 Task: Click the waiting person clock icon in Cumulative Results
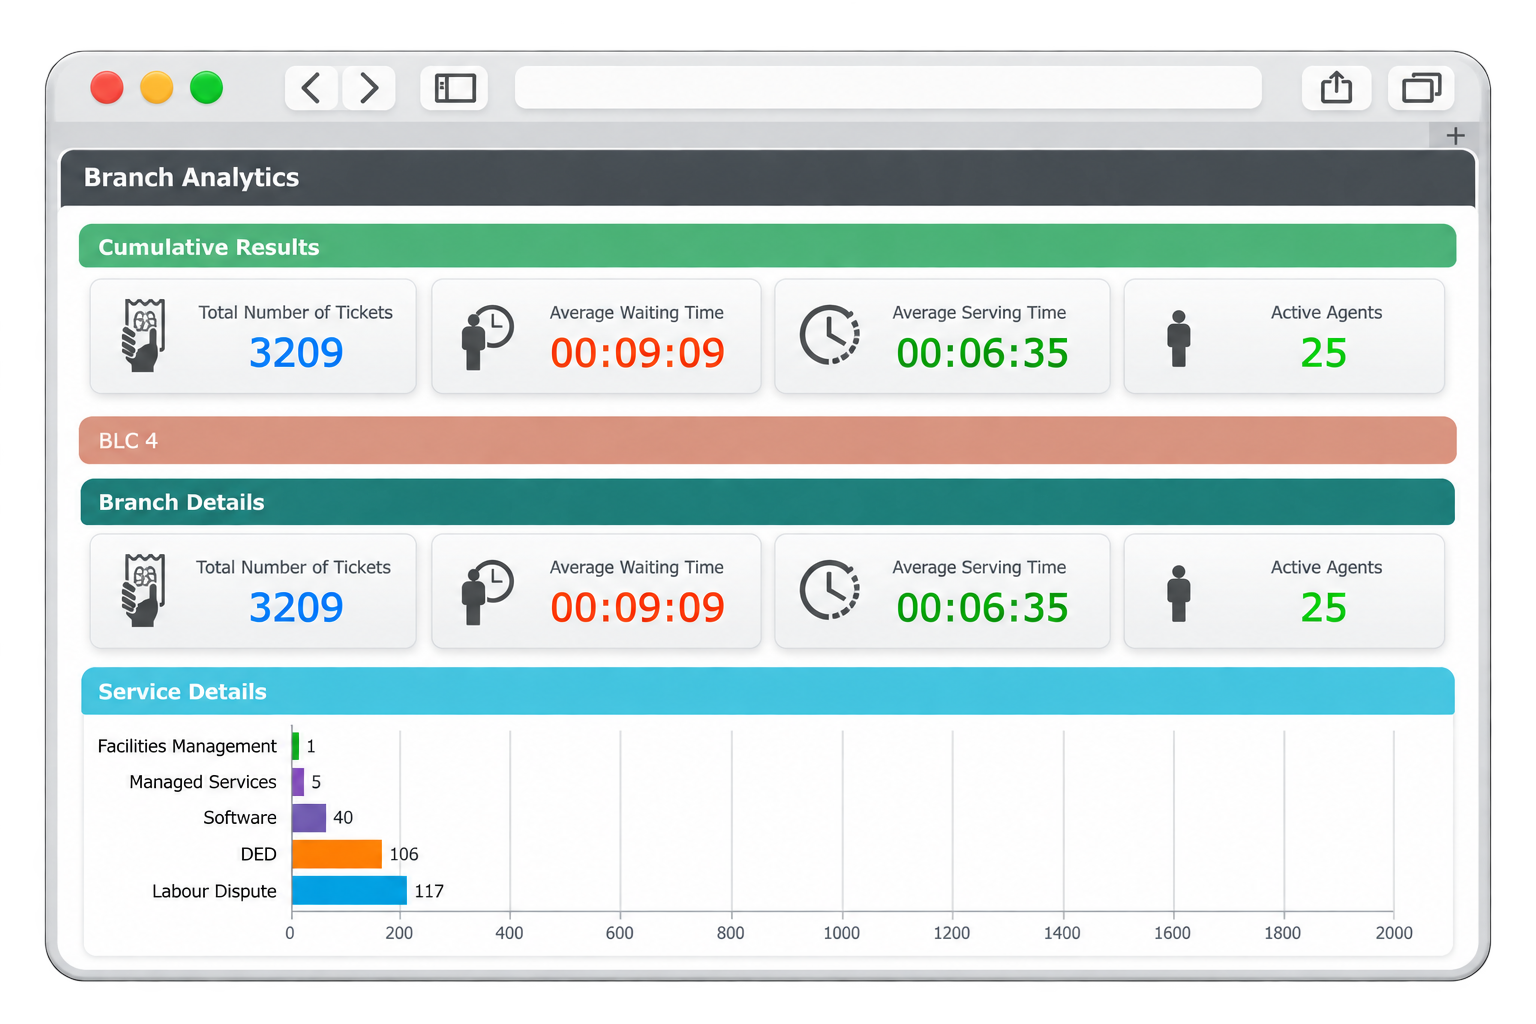coord(487,338)
